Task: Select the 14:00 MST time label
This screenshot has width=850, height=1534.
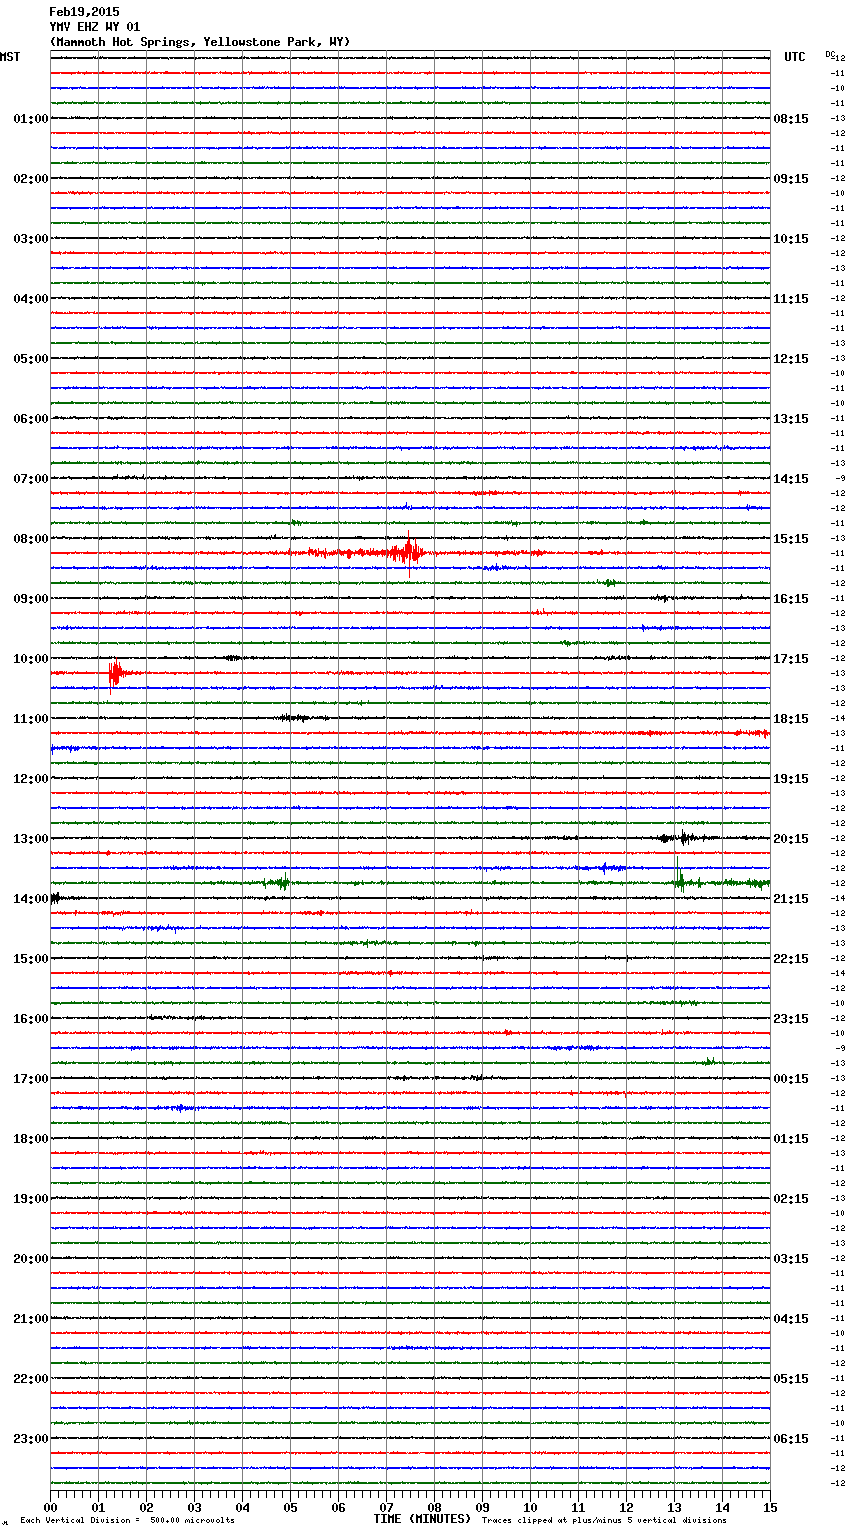Action: tap(31, 899)
